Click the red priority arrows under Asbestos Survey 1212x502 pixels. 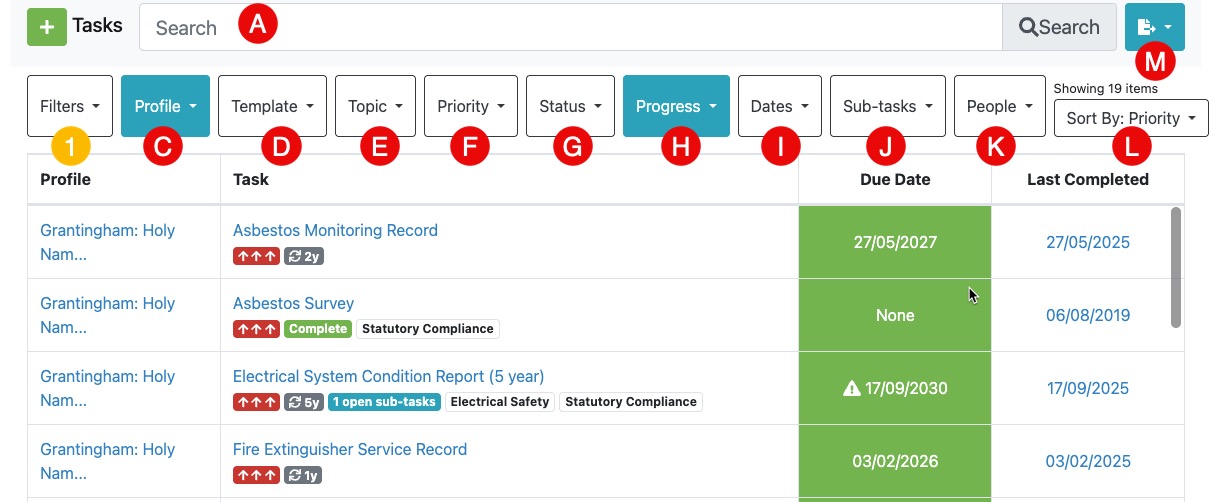256,329
